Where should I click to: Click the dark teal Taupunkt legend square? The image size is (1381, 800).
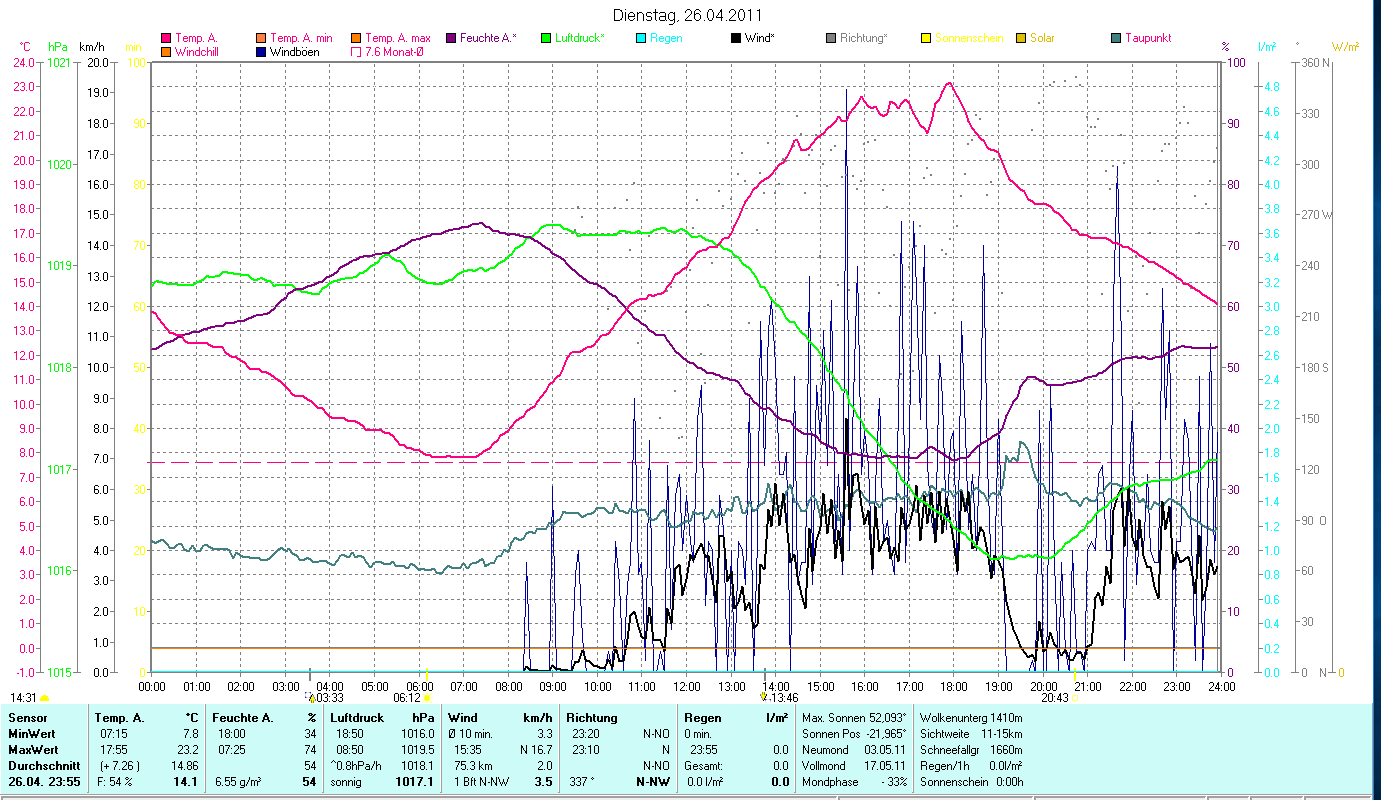tap(1116, 38)
